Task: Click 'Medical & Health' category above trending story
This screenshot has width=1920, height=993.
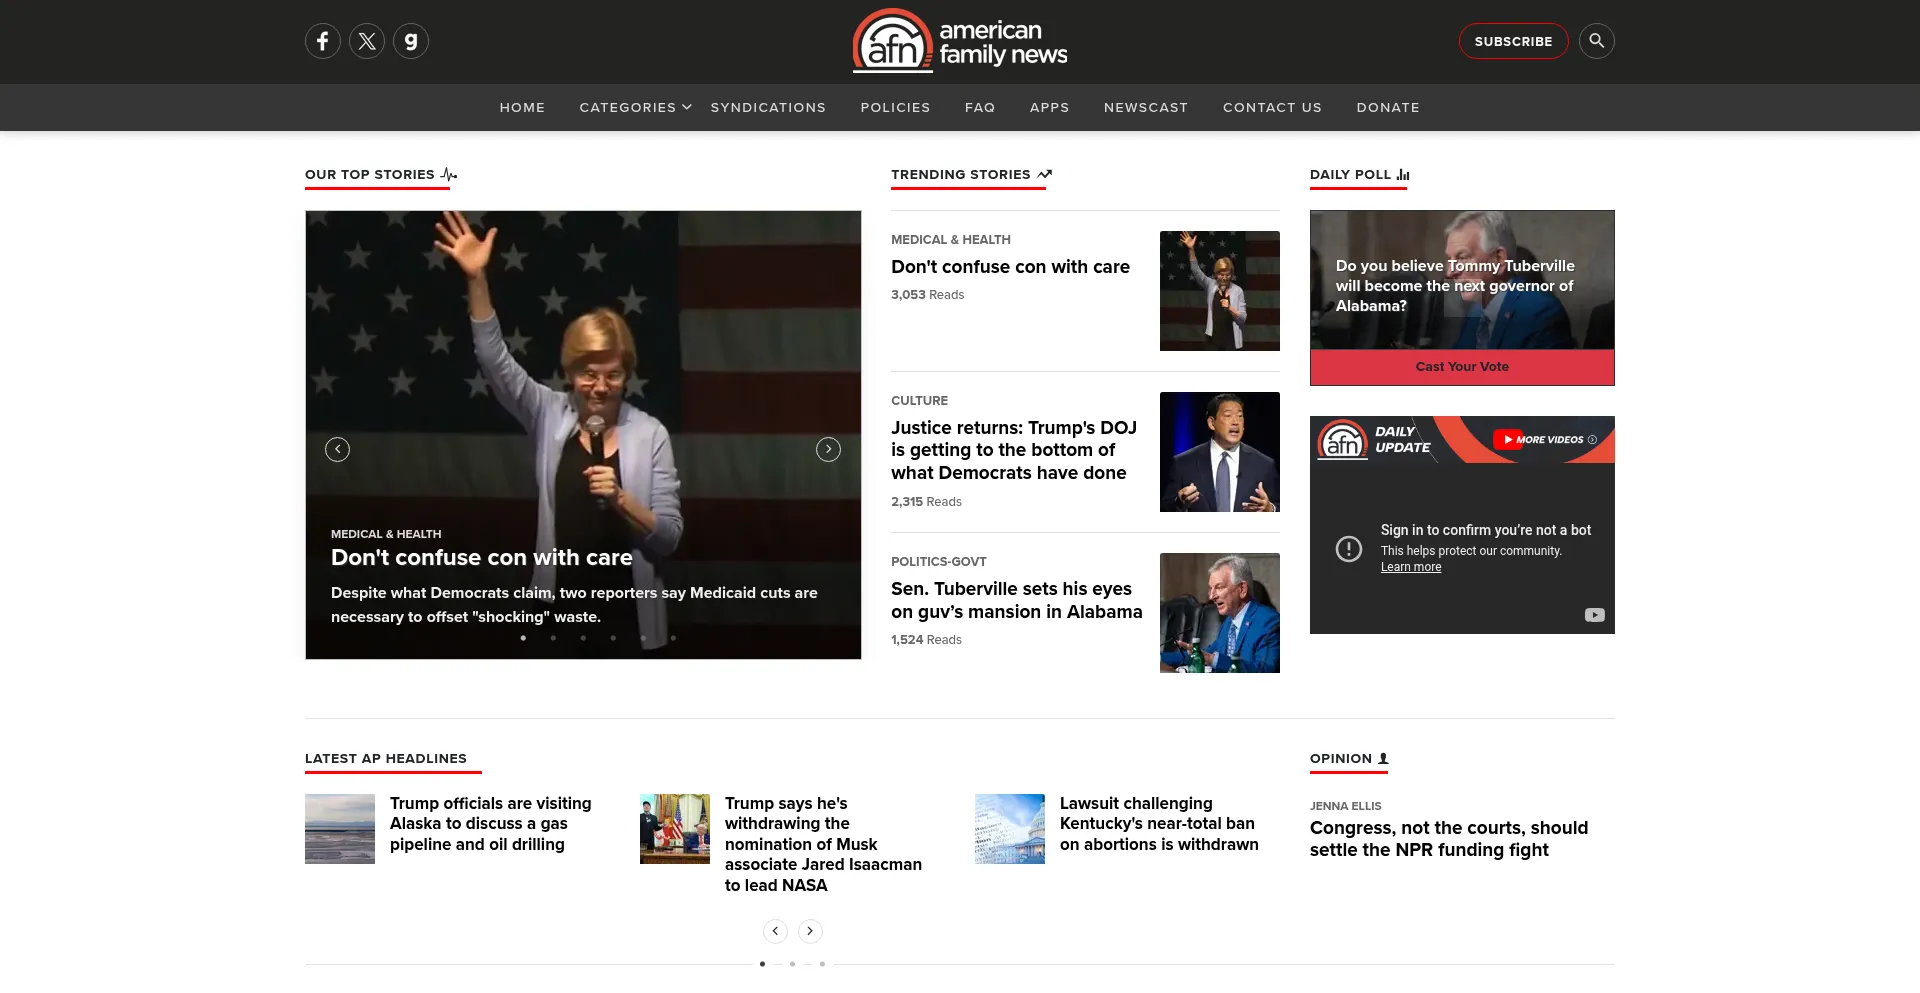Action: (x=951, y=240)
